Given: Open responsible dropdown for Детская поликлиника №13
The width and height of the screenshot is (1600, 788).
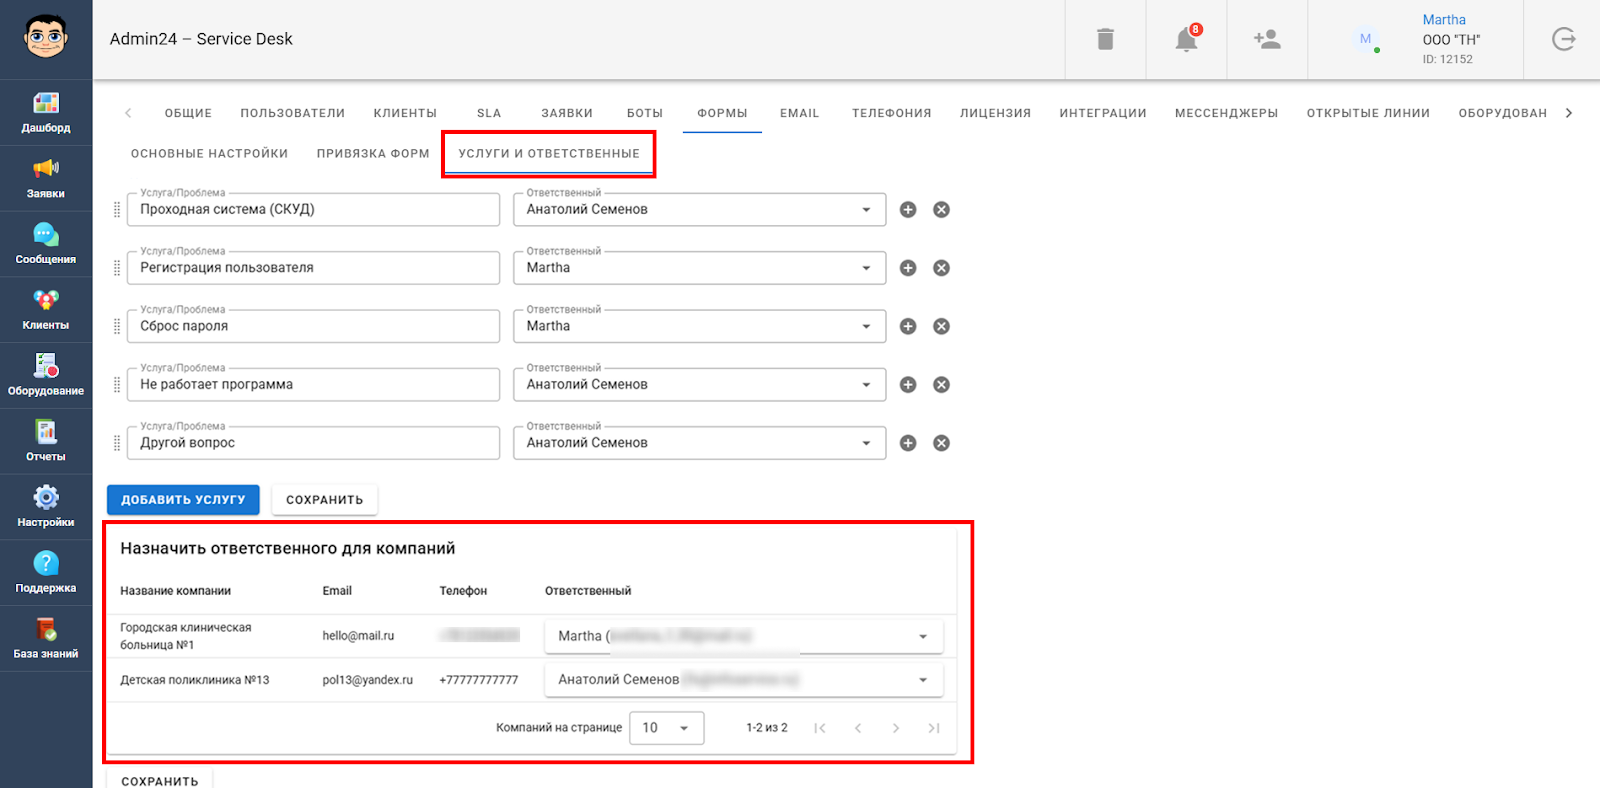Looking at the screenshot, I should pyautogui.click(x=922, y=680).
